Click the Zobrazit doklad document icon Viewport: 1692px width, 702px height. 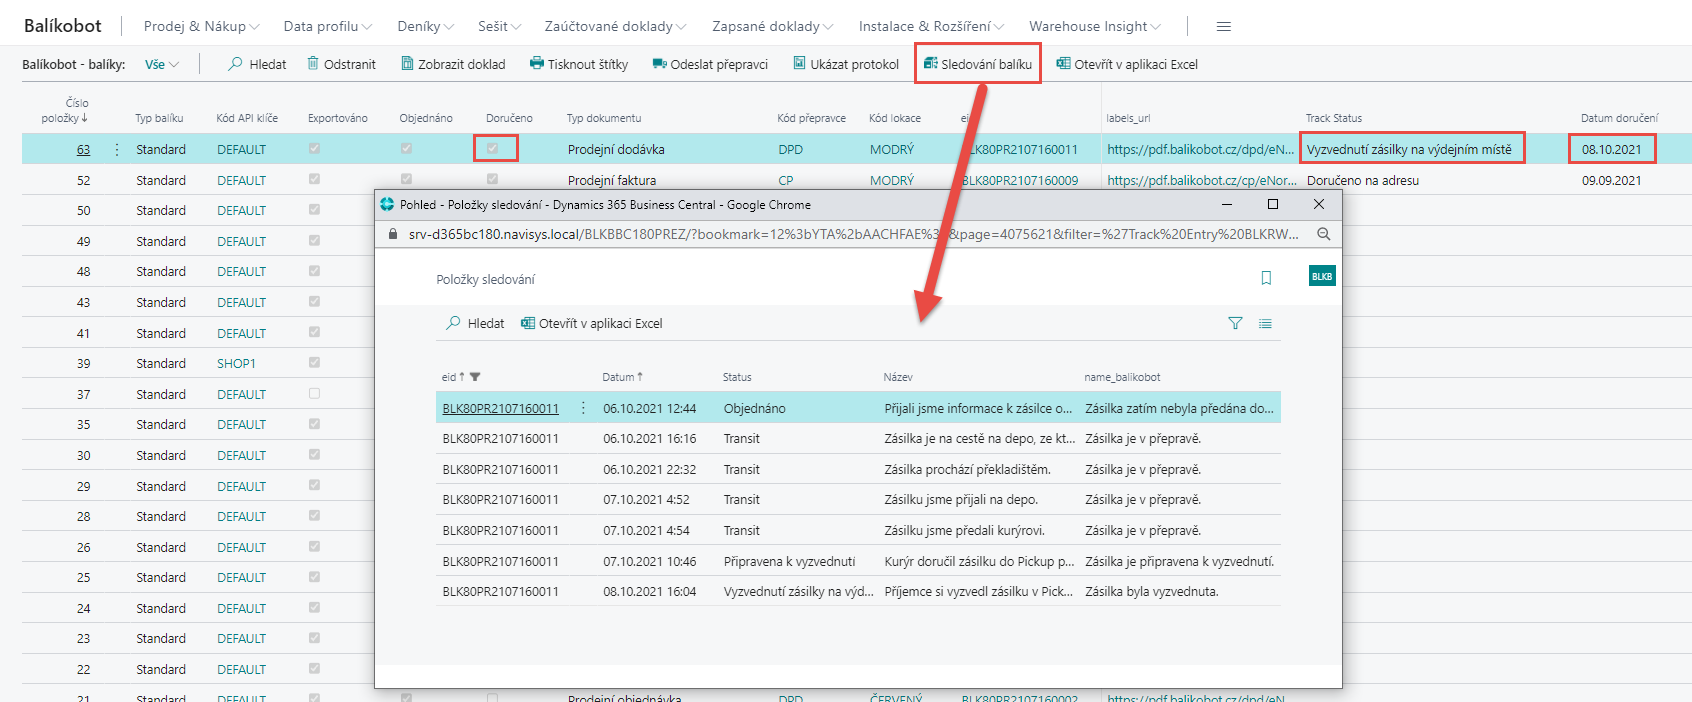pyautogui.click(x=407, y=63)
